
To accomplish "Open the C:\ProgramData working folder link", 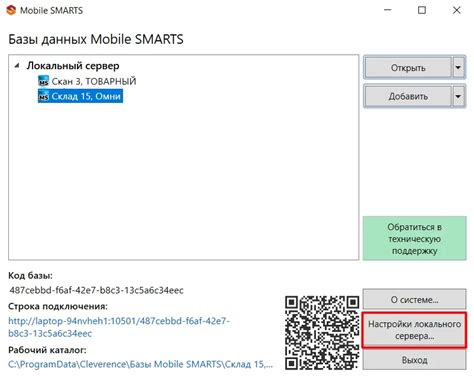I will click(x=140, y=364).
